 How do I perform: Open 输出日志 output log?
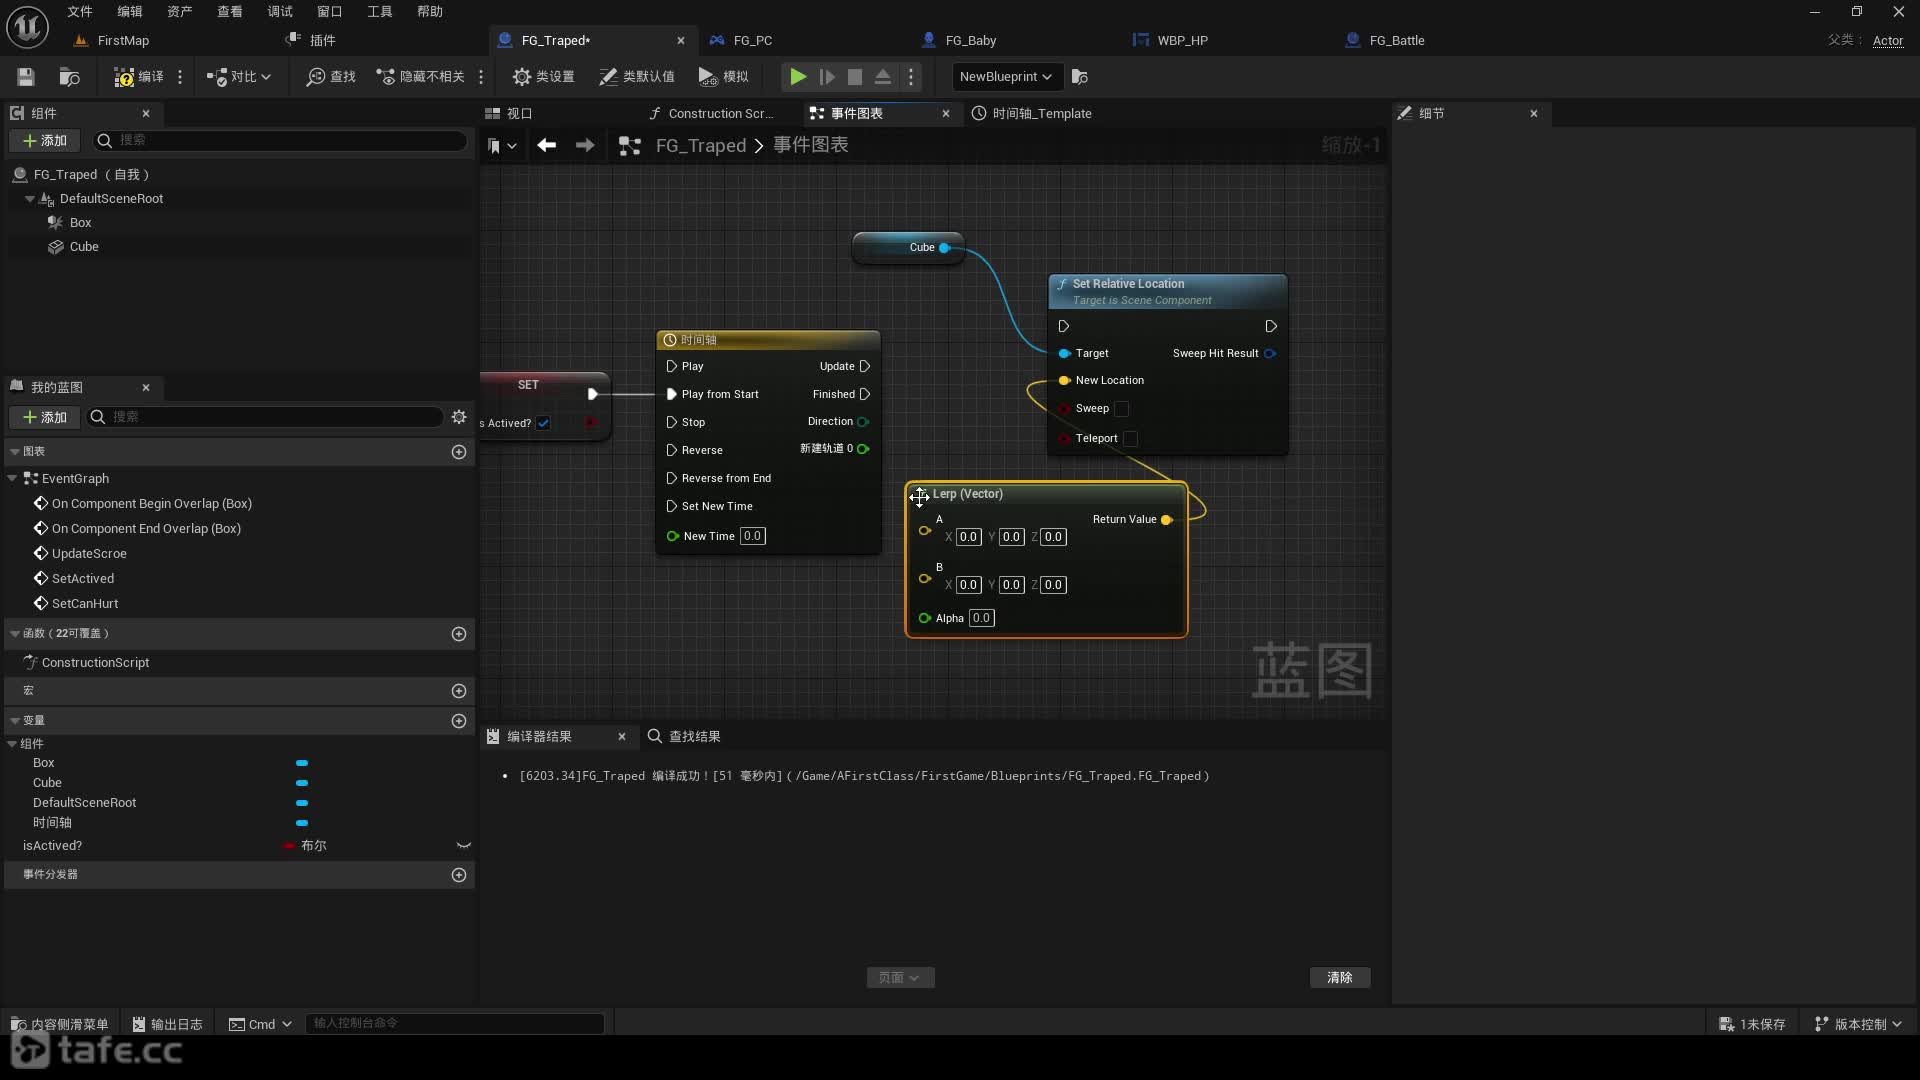tap(168, 1024)
